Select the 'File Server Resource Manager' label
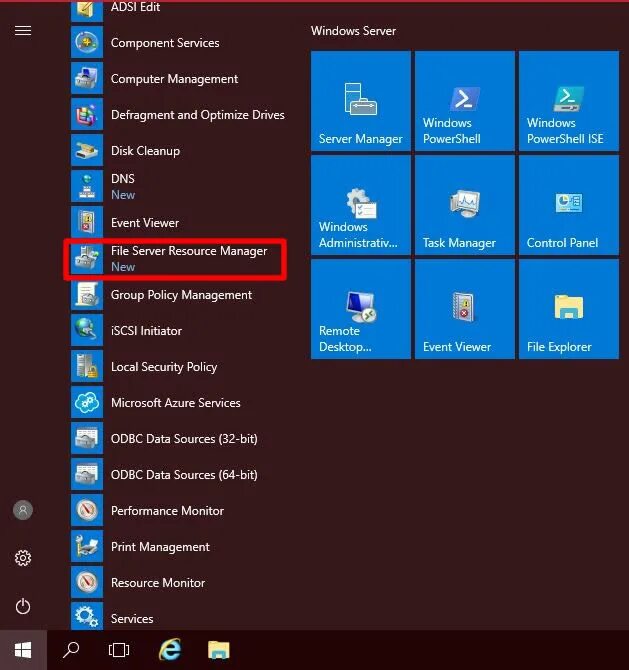629x670 pixels. (189, 251)
